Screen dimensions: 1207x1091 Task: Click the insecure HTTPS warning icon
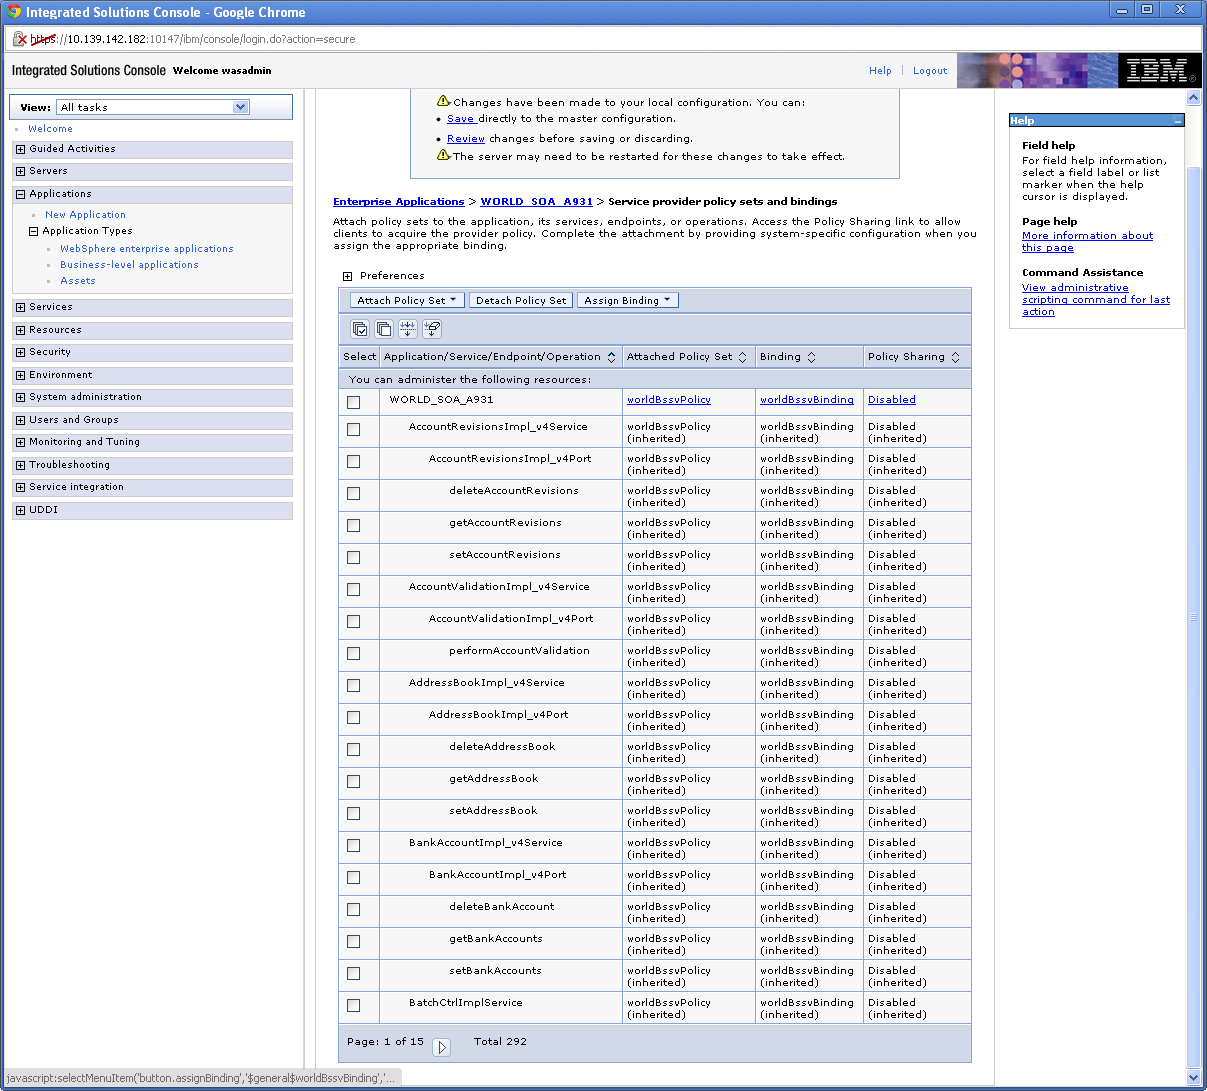(19, 39)
